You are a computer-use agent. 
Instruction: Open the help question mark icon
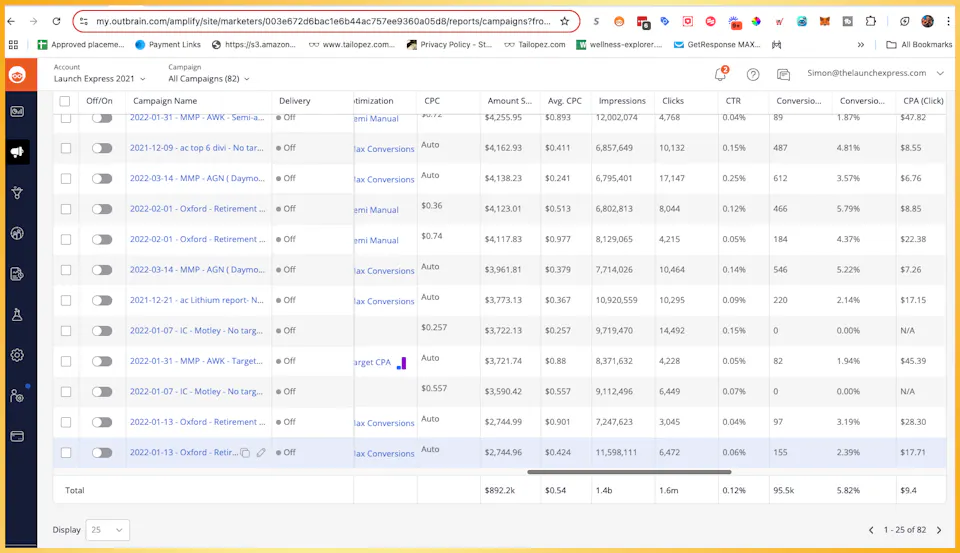[x=753, y=75]
